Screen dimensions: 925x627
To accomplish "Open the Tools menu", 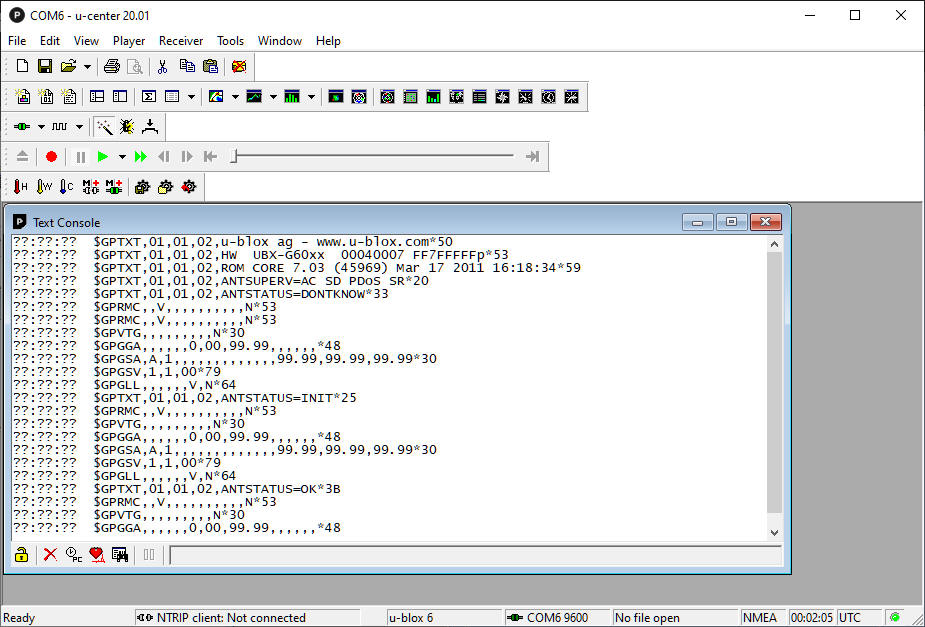I will click(230, 41).
